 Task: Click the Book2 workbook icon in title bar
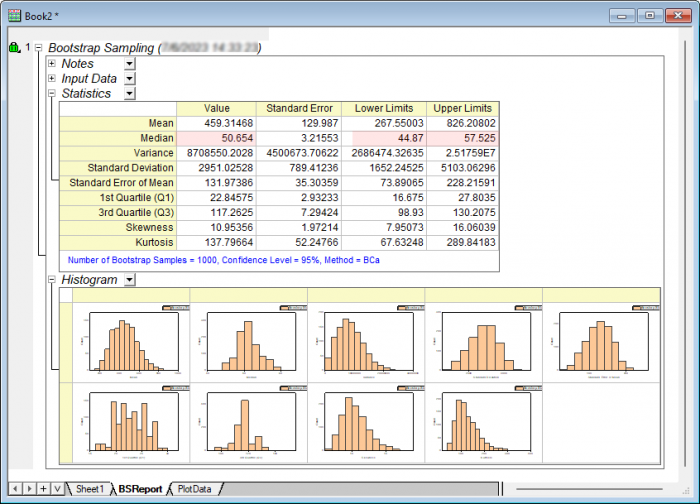pyautogui.click(x=14, y=15)
